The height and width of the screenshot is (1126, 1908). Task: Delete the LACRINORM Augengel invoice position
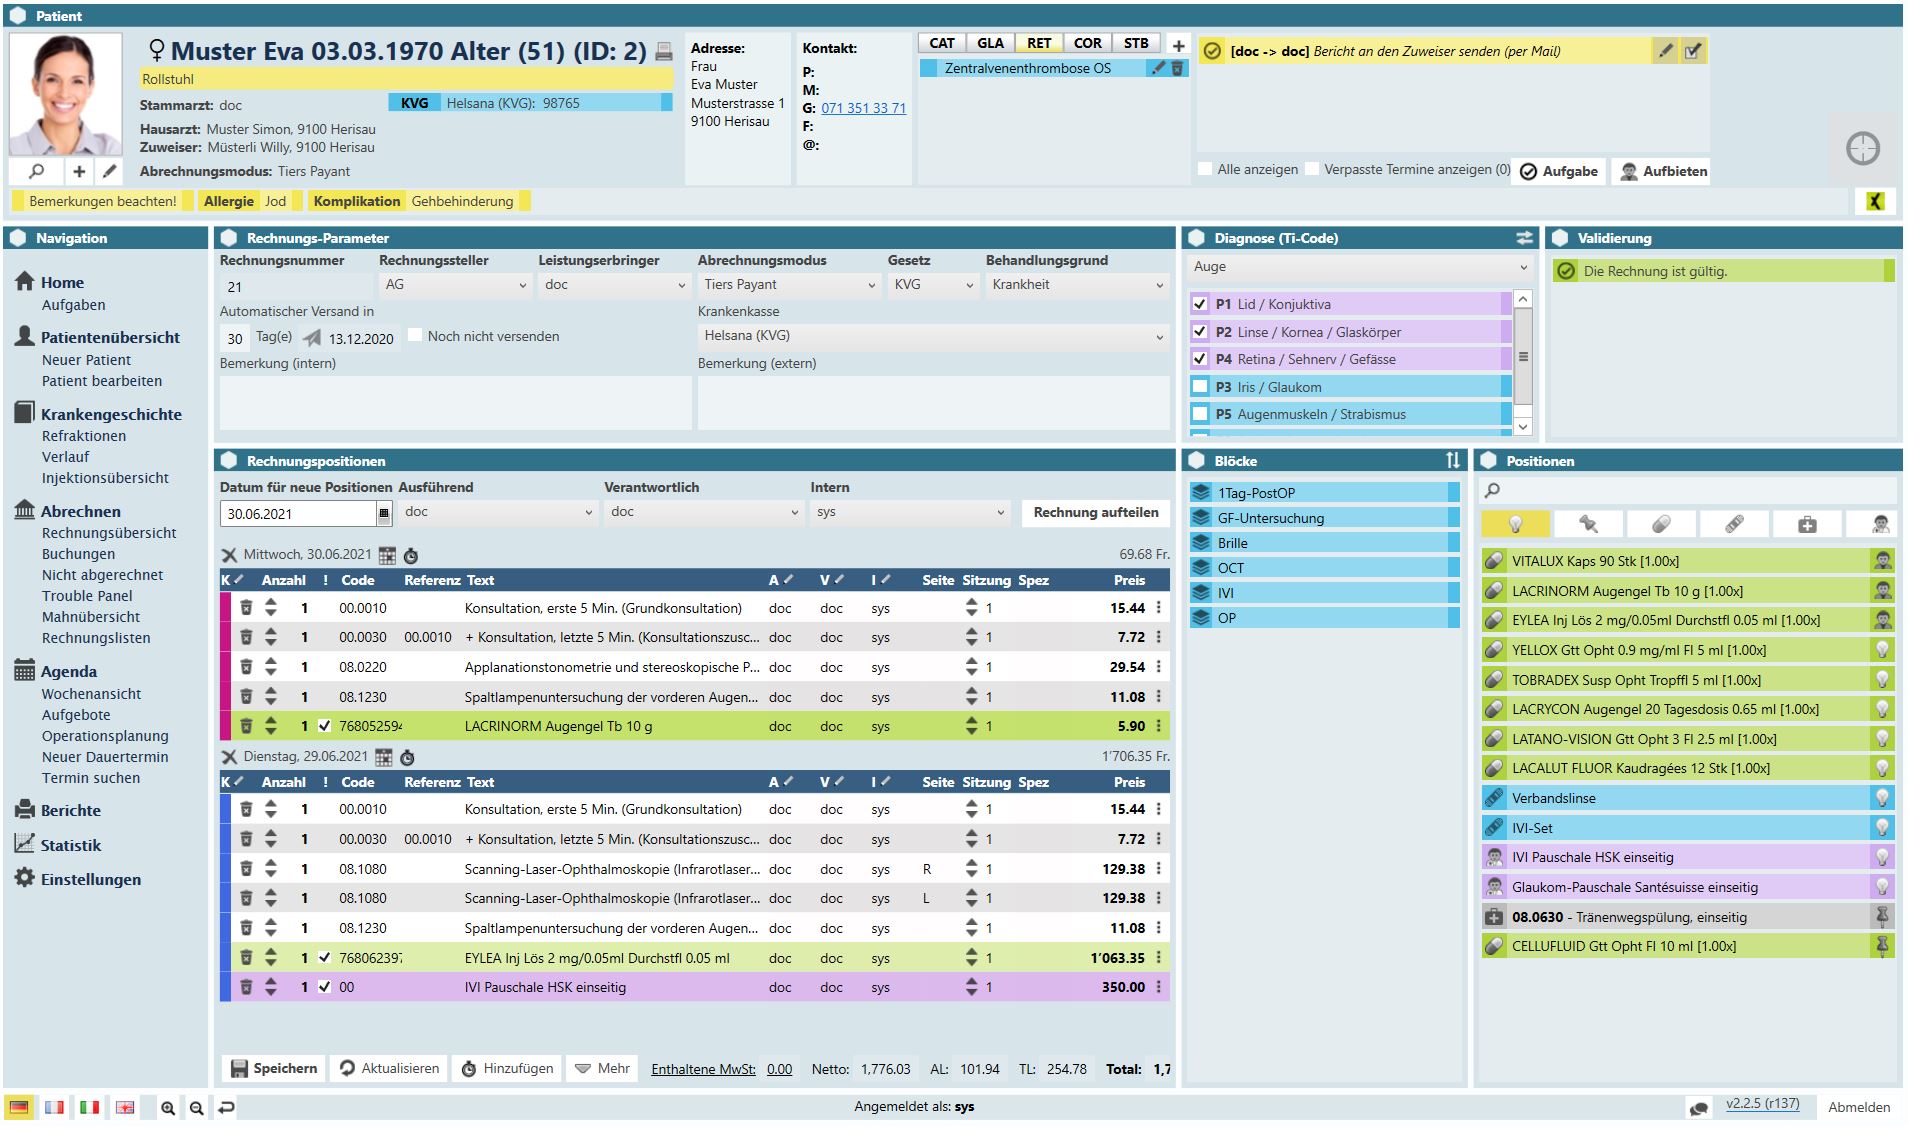[246, 726]
